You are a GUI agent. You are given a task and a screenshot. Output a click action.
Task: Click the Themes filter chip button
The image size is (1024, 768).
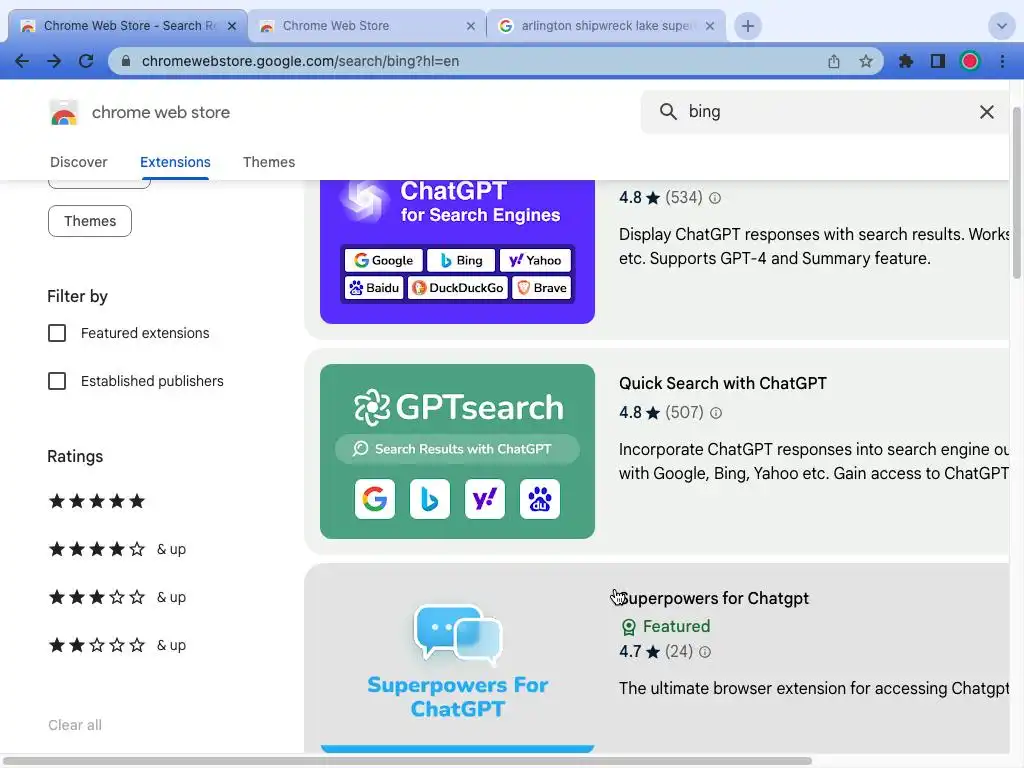click(89, 221)
